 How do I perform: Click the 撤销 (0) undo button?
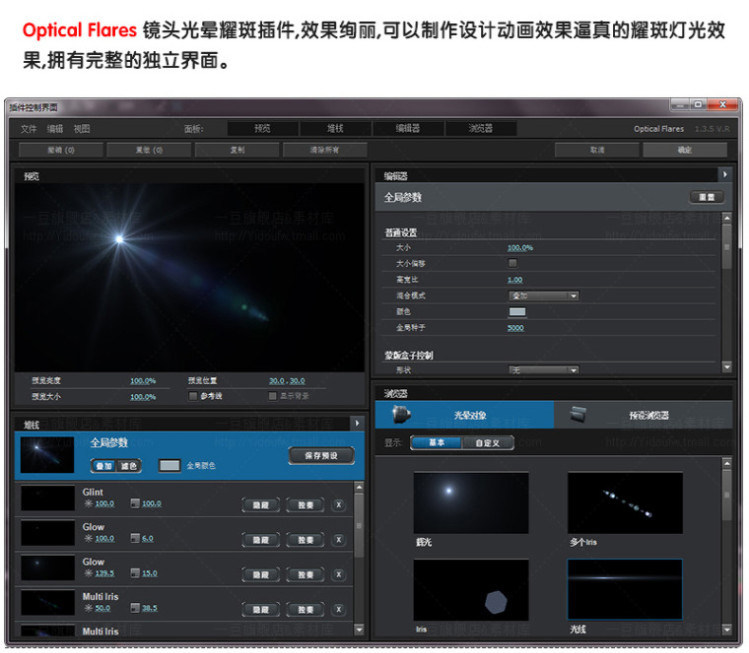[61, 150]
